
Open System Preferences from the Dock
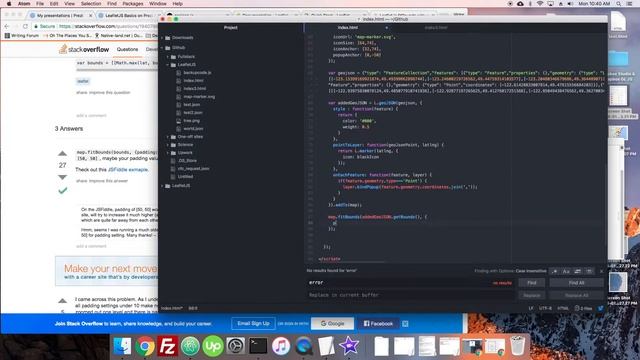[x=236, y=346]
